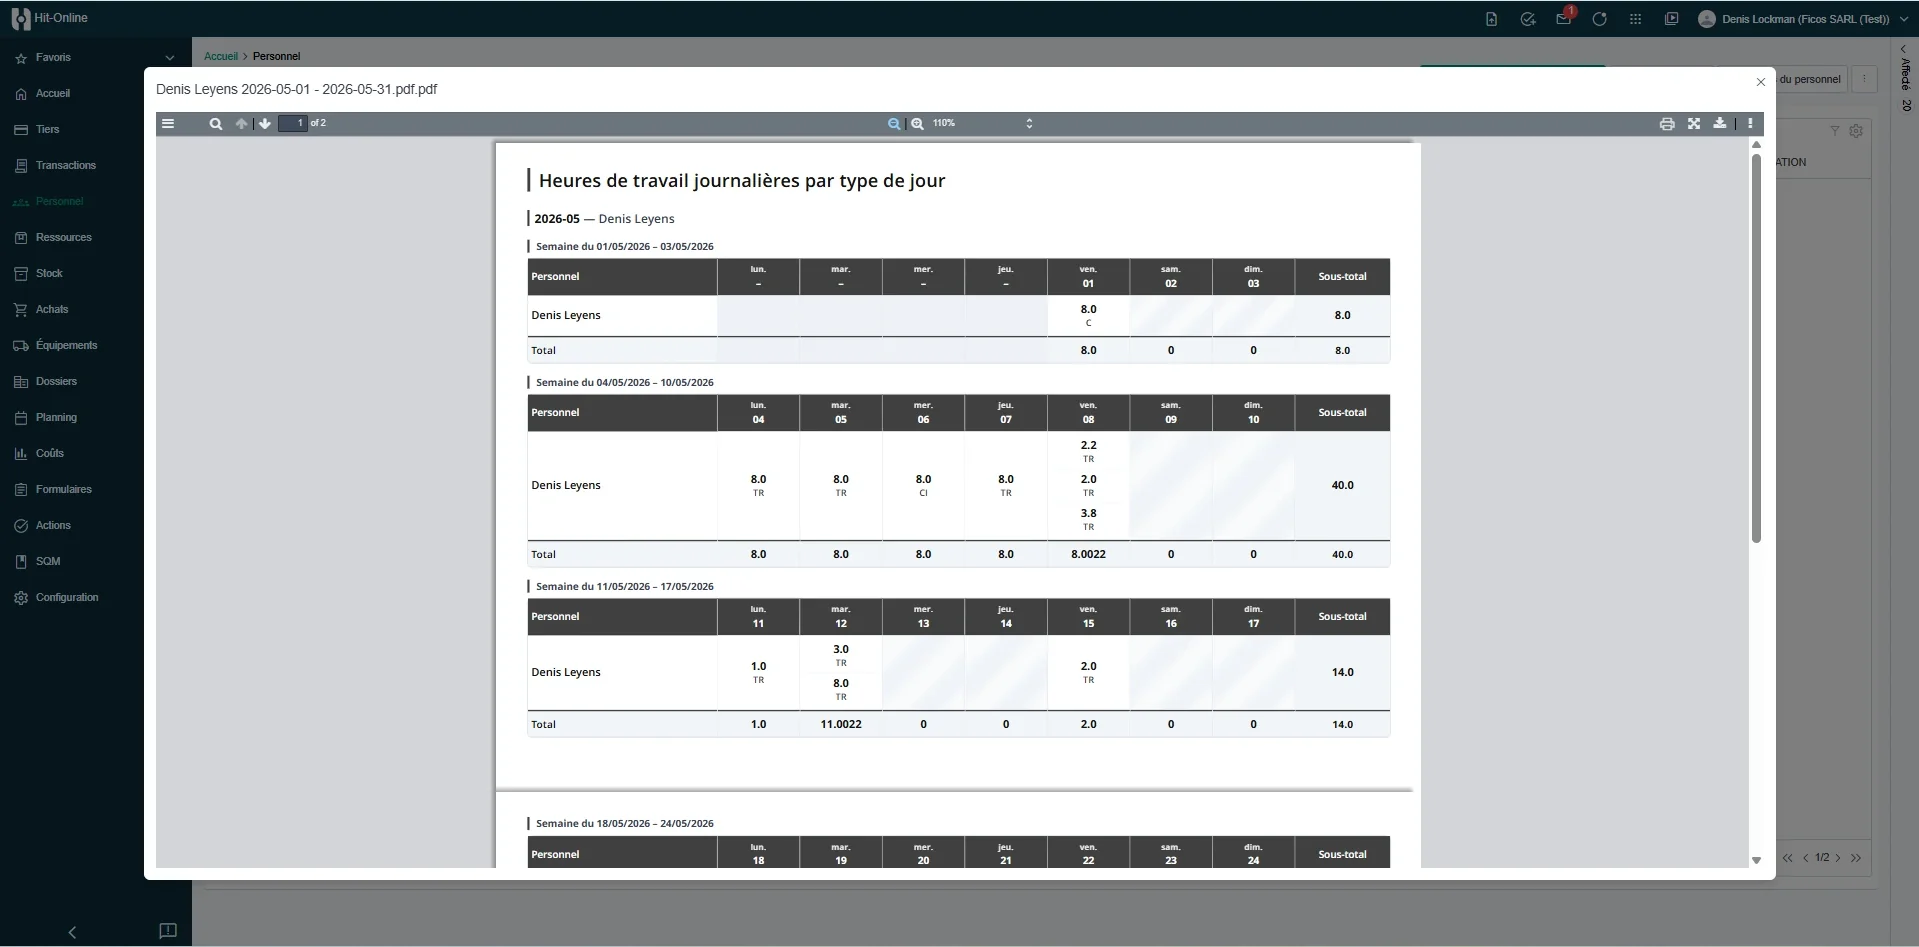Open the mail notifications icon

click(1563, 19)
